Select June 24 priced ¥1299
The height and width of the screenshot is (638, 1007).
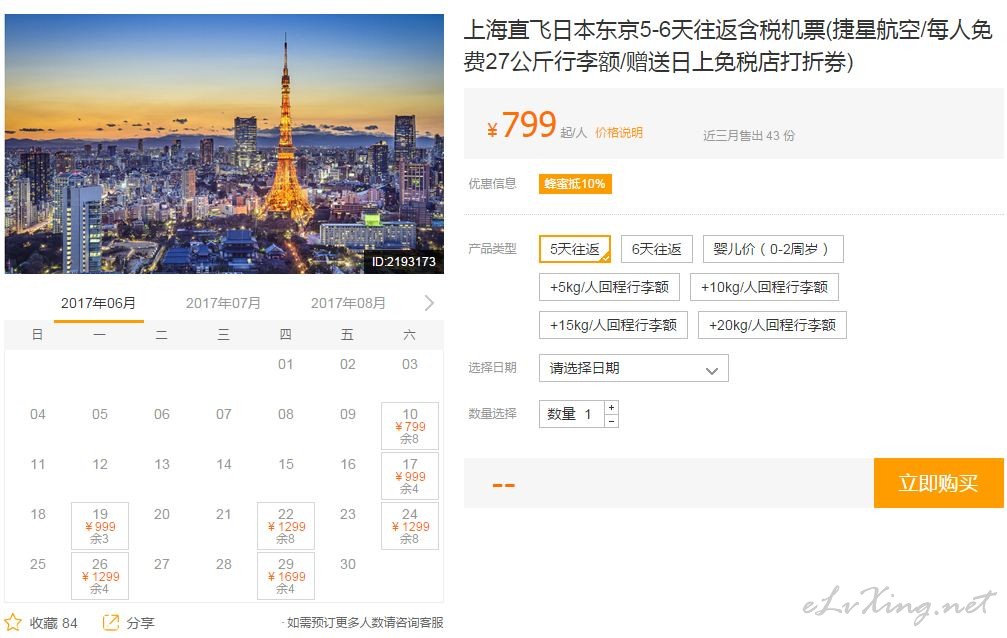[x=410, y=526]
